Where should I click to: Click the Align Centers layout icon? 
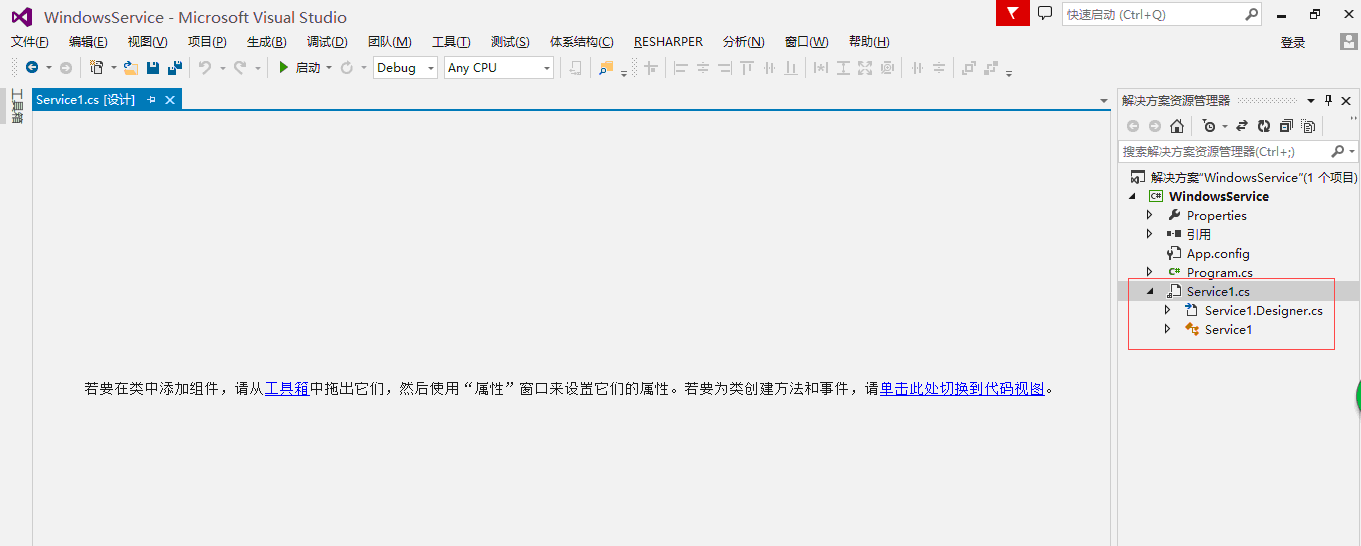(703, 67)
